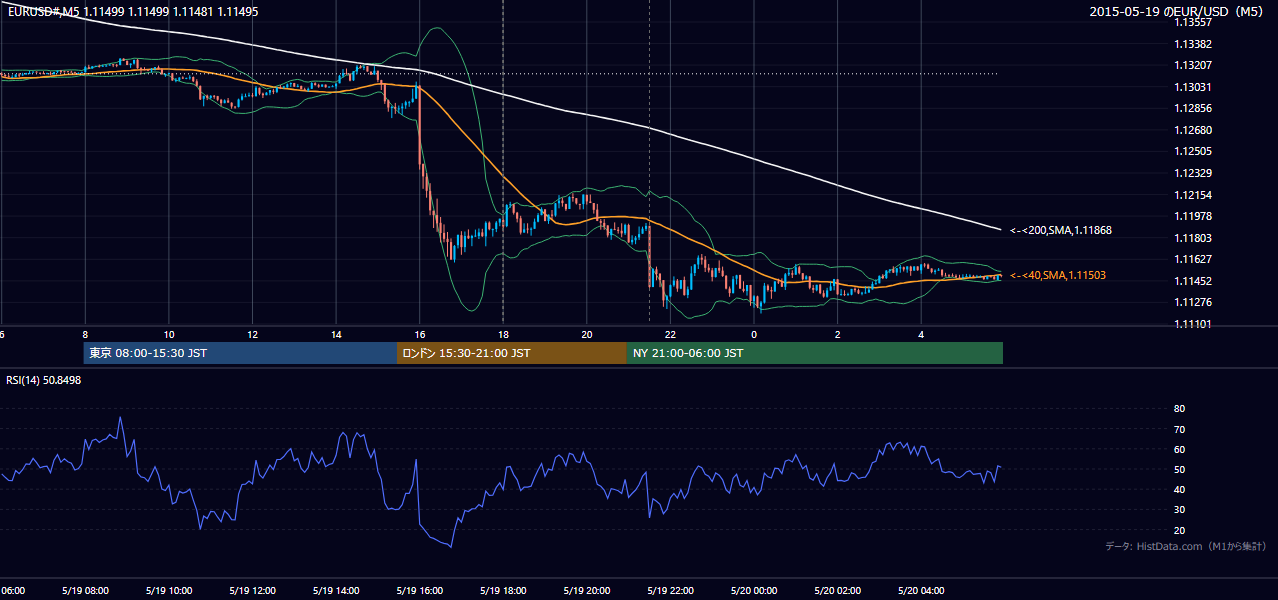Click the RSI 30 level label
Viewport: 1278px width, 600px height.
[1179, 510]
